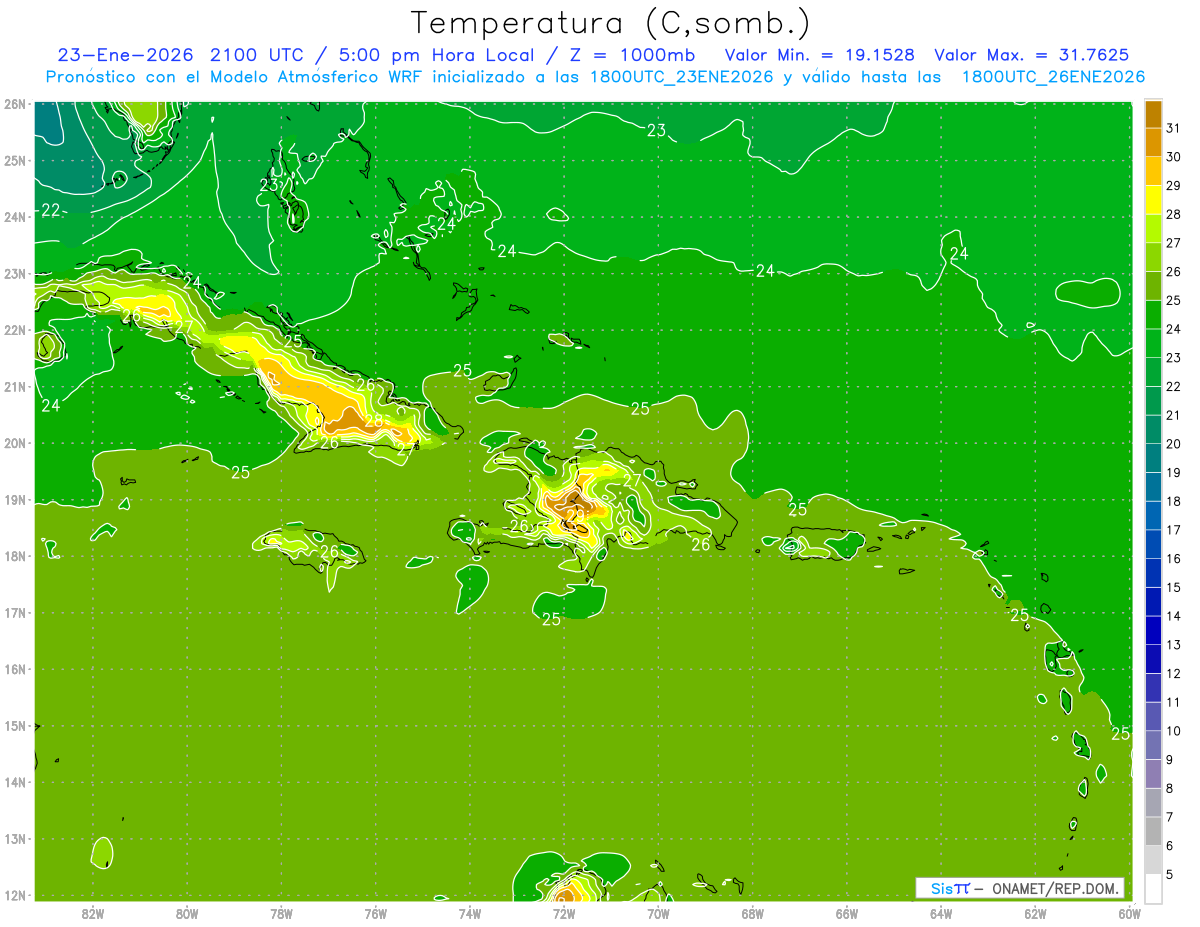The width and height of the screenshot is (1200, 927).
Task: Click the 15N latitude axis label
Action: pos(15,726)
